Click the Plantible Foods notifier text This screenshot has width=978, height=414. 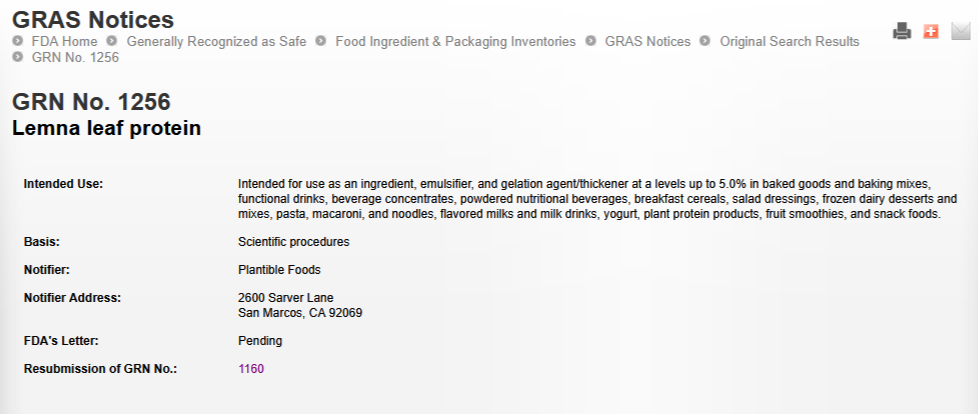(279, 270)
